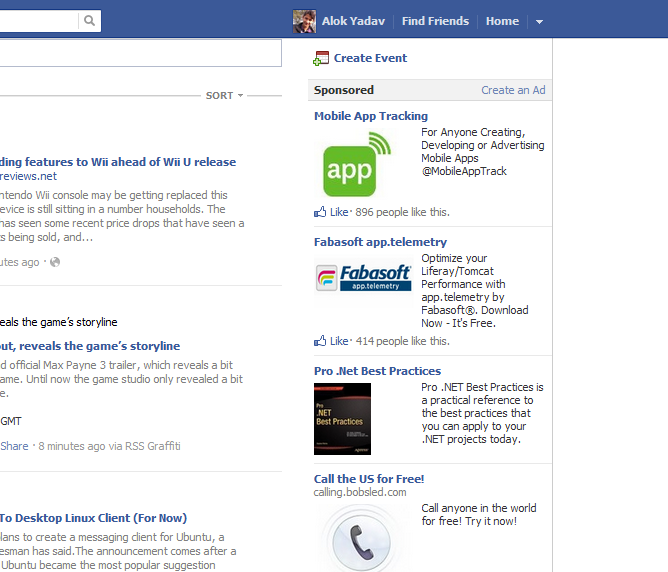Click the Fabasoft logo image
Image resolution: width=668 pixels, height=572 pixels.
coord(363,278)
